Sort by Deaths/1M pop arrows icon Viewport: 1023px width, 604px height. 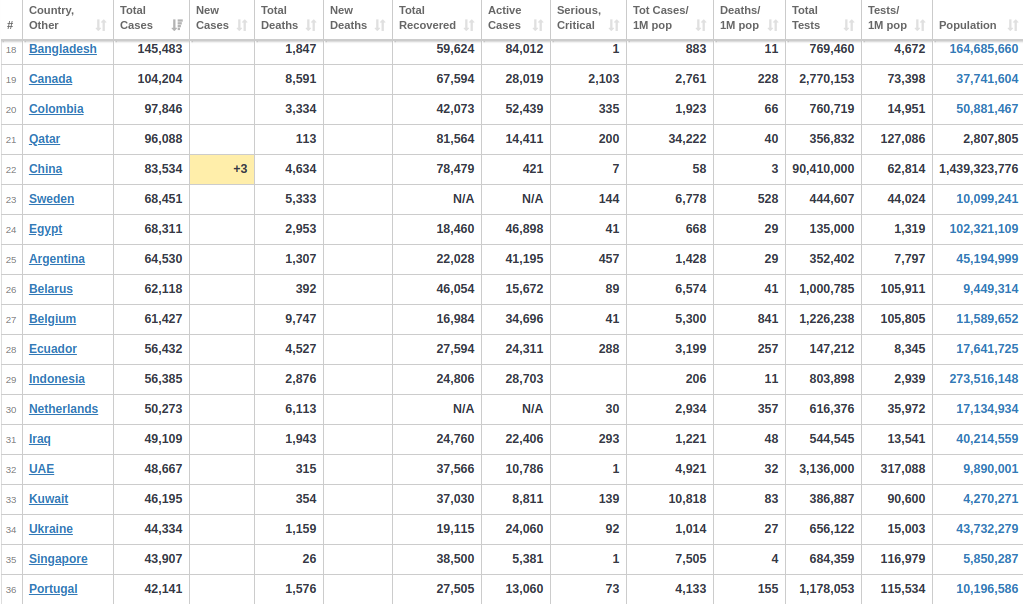pyautogui.click(x=773, y=25)
